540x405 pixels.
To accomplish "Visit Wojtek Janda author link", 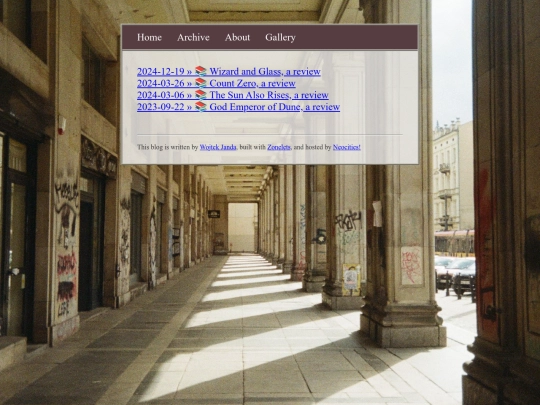I will tap(218, 147).
